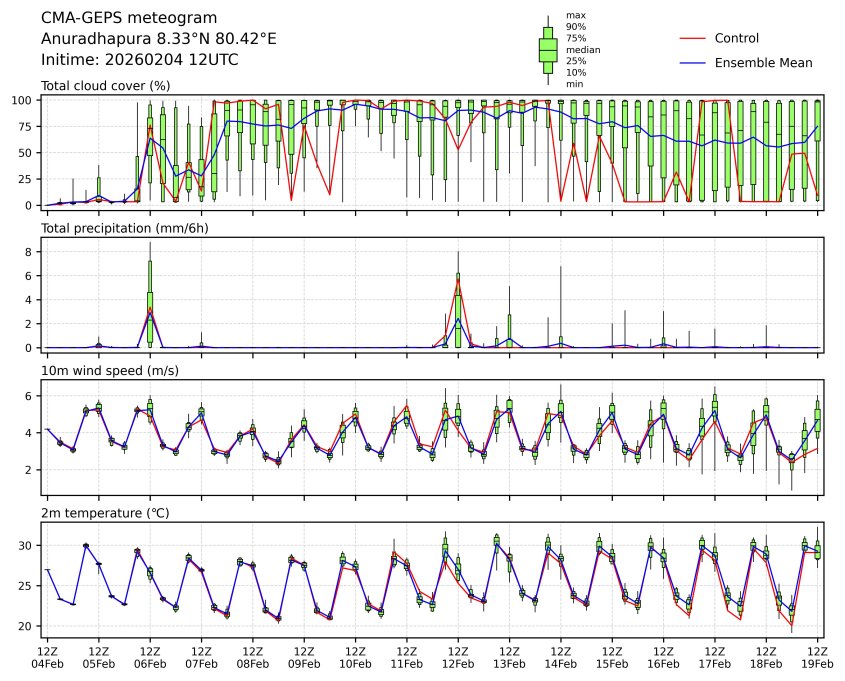The height and width of the screenshot is (681, 845).
Task: Click the median label in the legend
Action: pyautogui.click(x=577, y=50)
